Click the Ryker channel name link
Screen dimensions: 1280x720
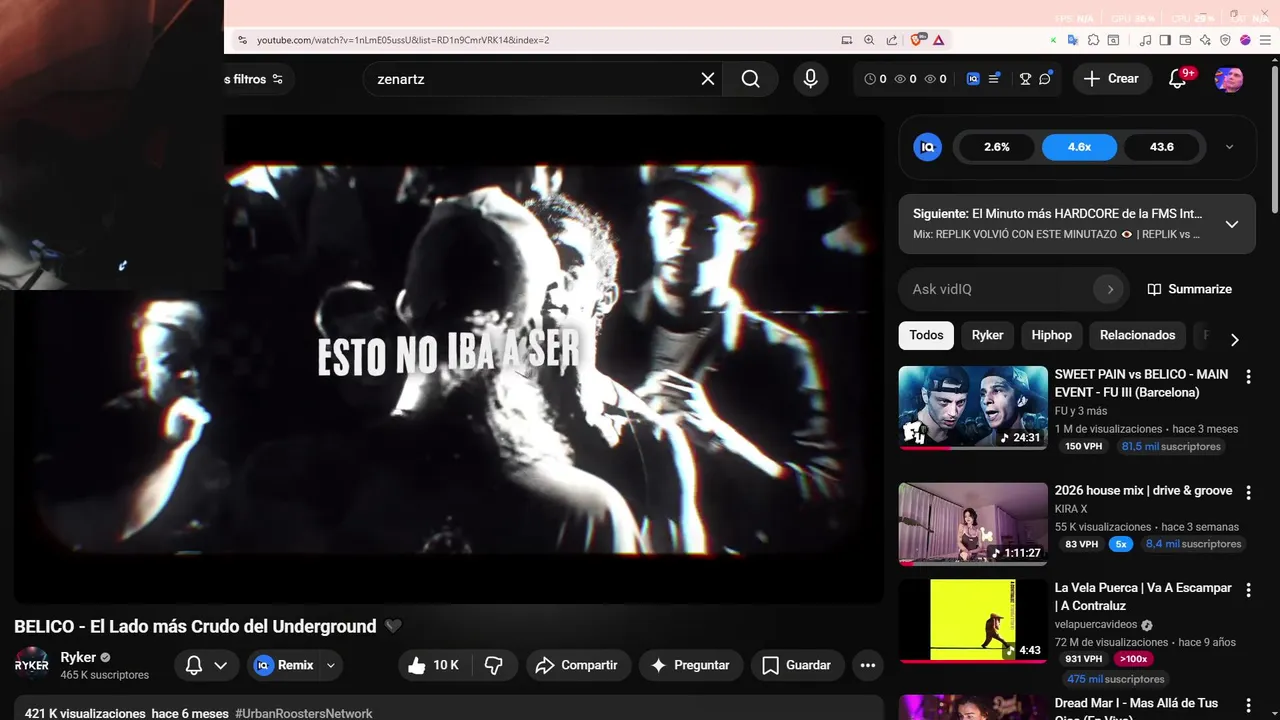78,657
